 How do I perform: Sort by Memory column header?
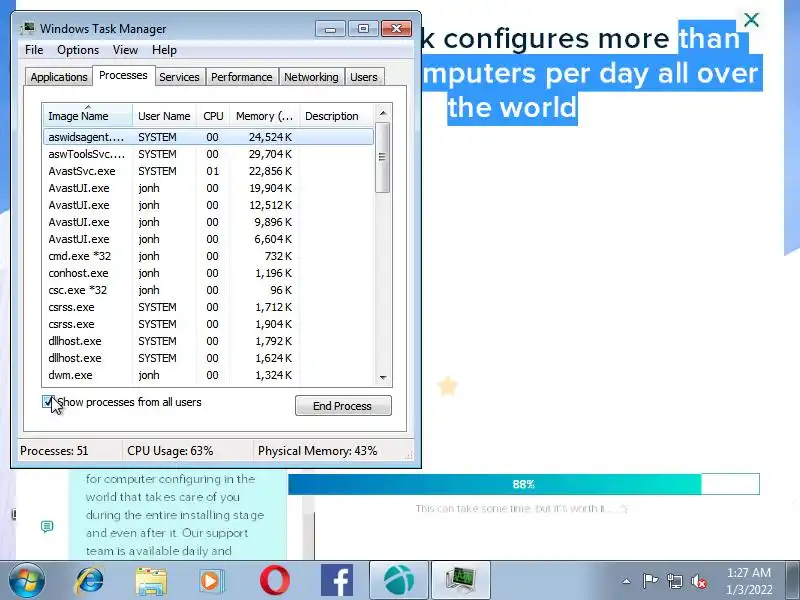[264, 116]
